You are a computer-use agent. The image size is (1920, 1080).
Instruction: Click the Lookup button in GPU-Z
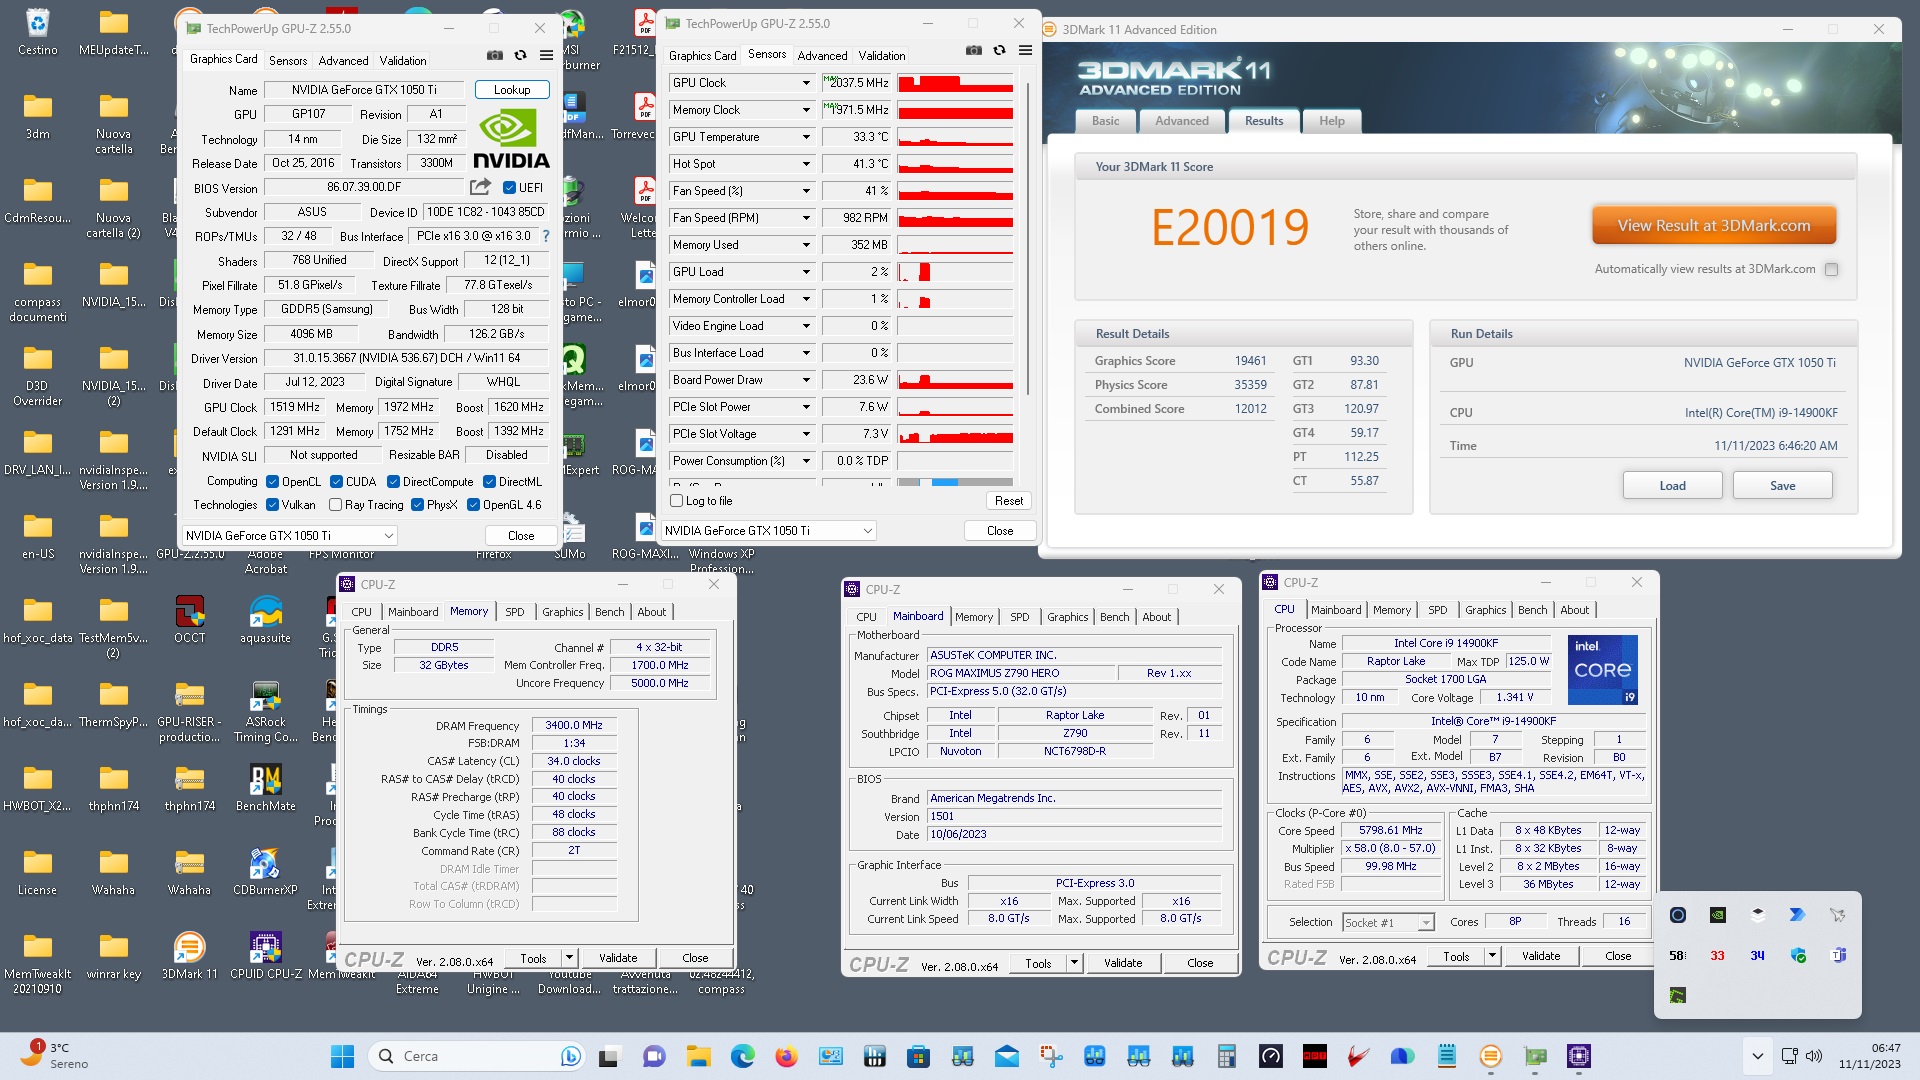click(512, 90)
